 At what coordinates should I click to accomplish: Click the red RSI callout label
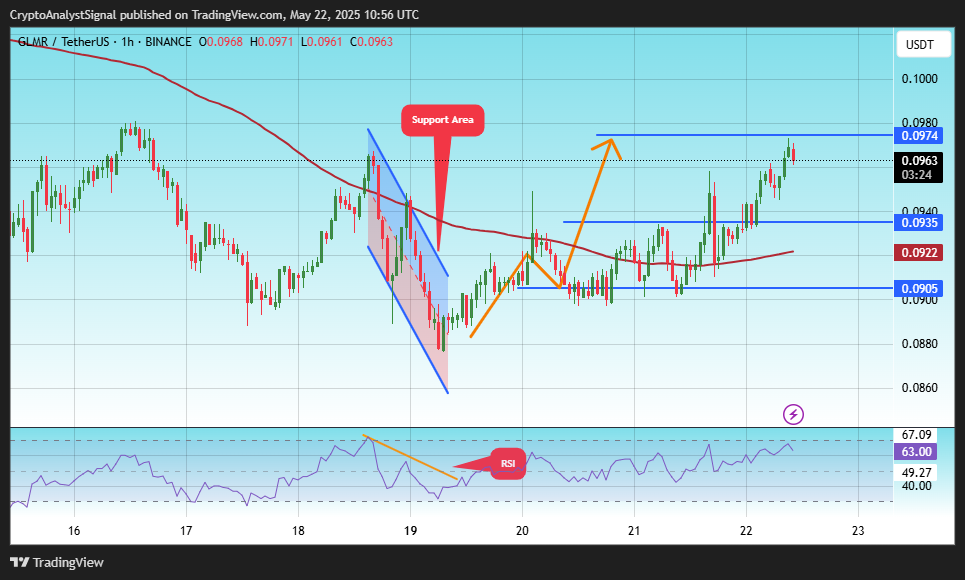(508, 464)
